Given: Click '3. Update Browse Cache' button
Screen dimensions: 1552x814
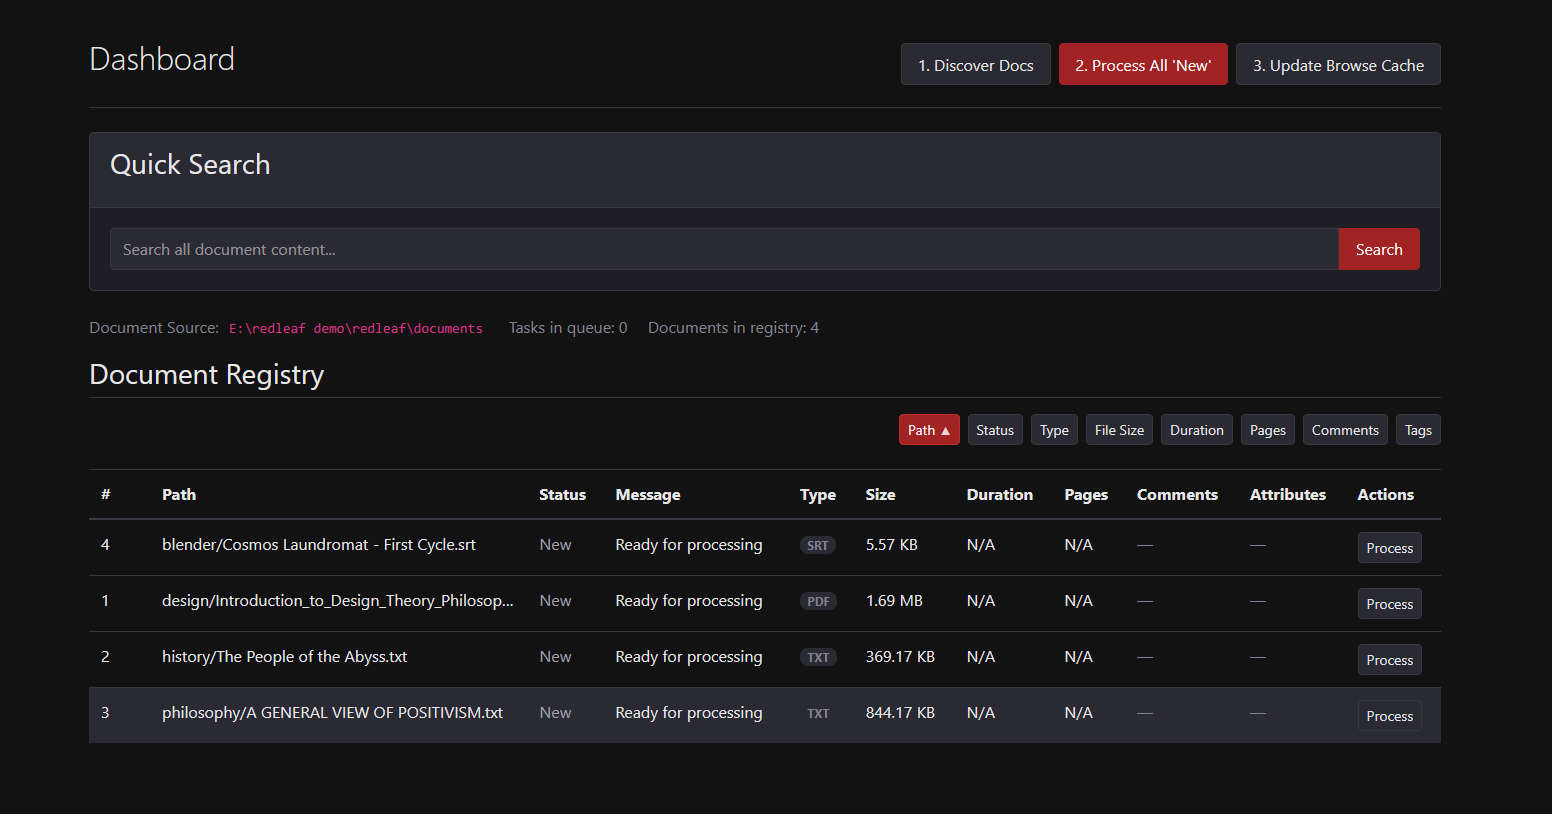Looking at the screenshot, I should tap(1337, 65).
